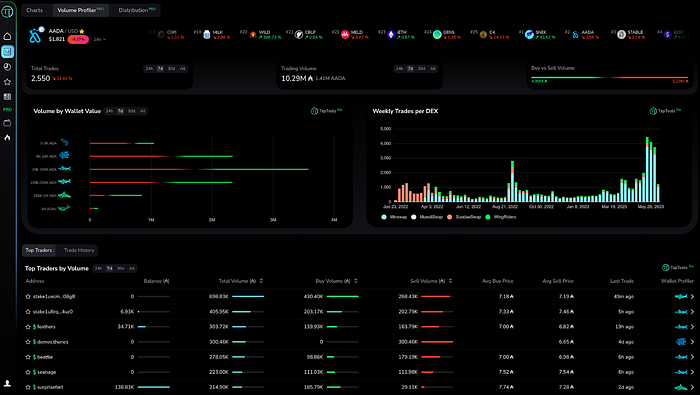The image size is (700, 395).
Task: Favorite the $beattie trader
Action: (x=28, y=357)
